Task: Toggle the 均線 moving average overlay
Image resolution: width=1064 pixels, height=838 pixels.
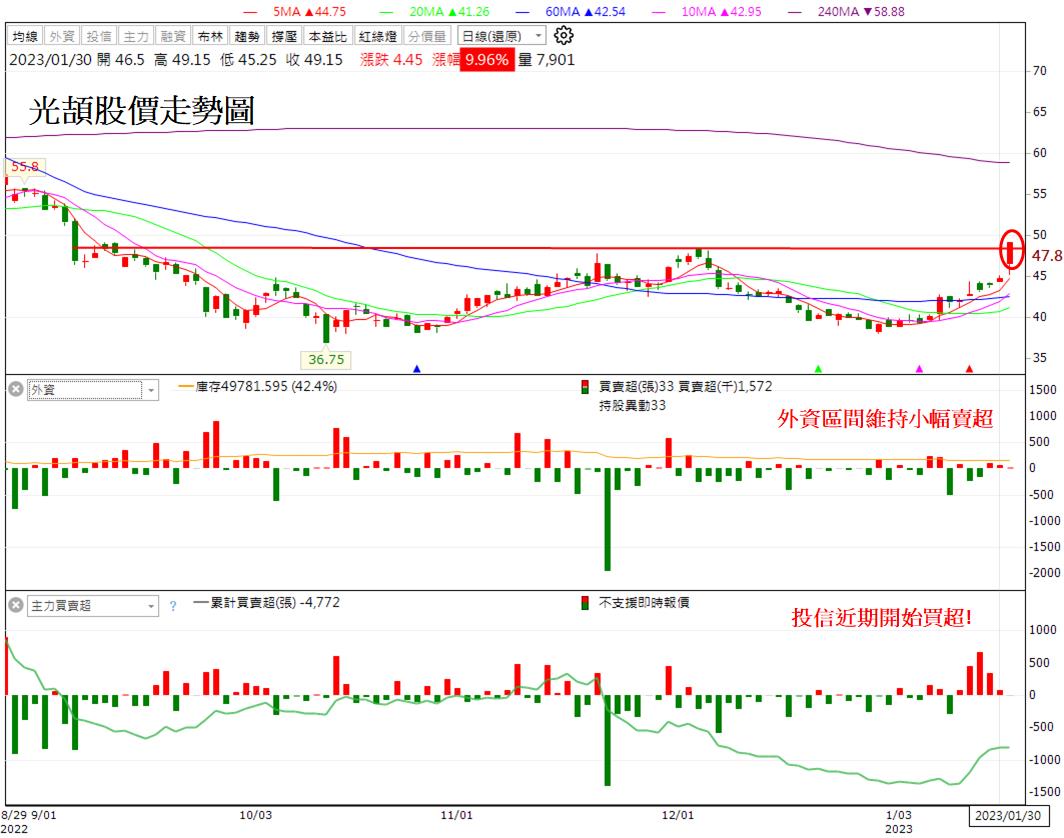Action: pyautogui.click(x=25, y=36)
